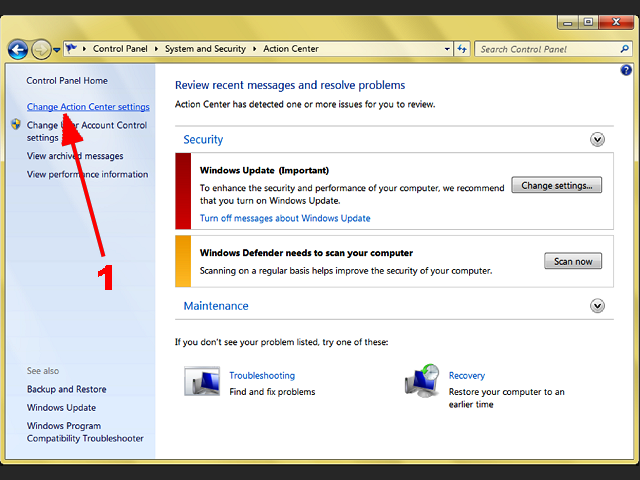Open the blue Help question mark icon

coord(626,70)
